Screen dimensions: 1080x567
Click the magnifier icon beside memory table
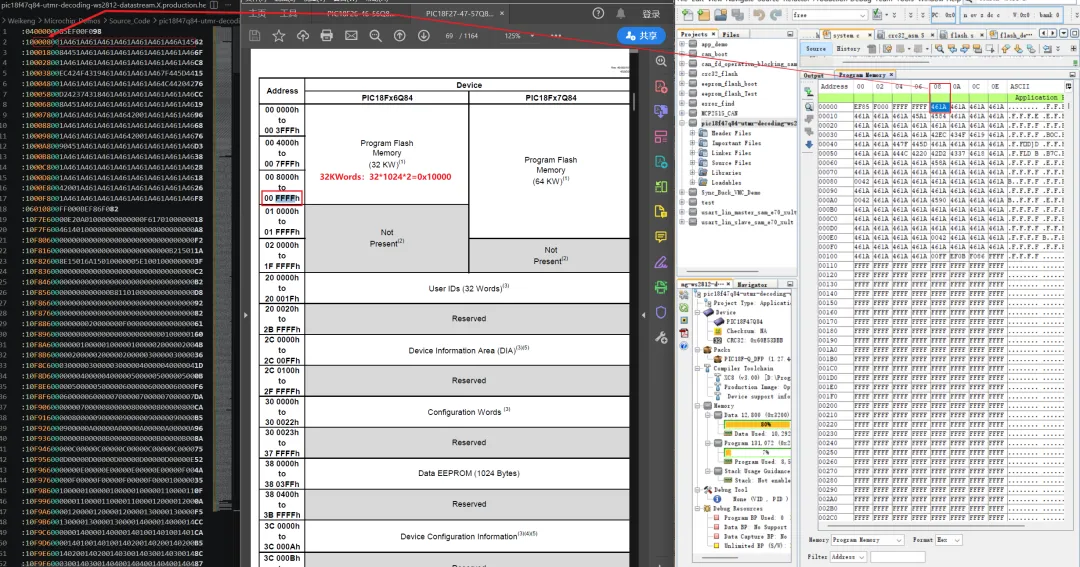click(x=809, y=107)
